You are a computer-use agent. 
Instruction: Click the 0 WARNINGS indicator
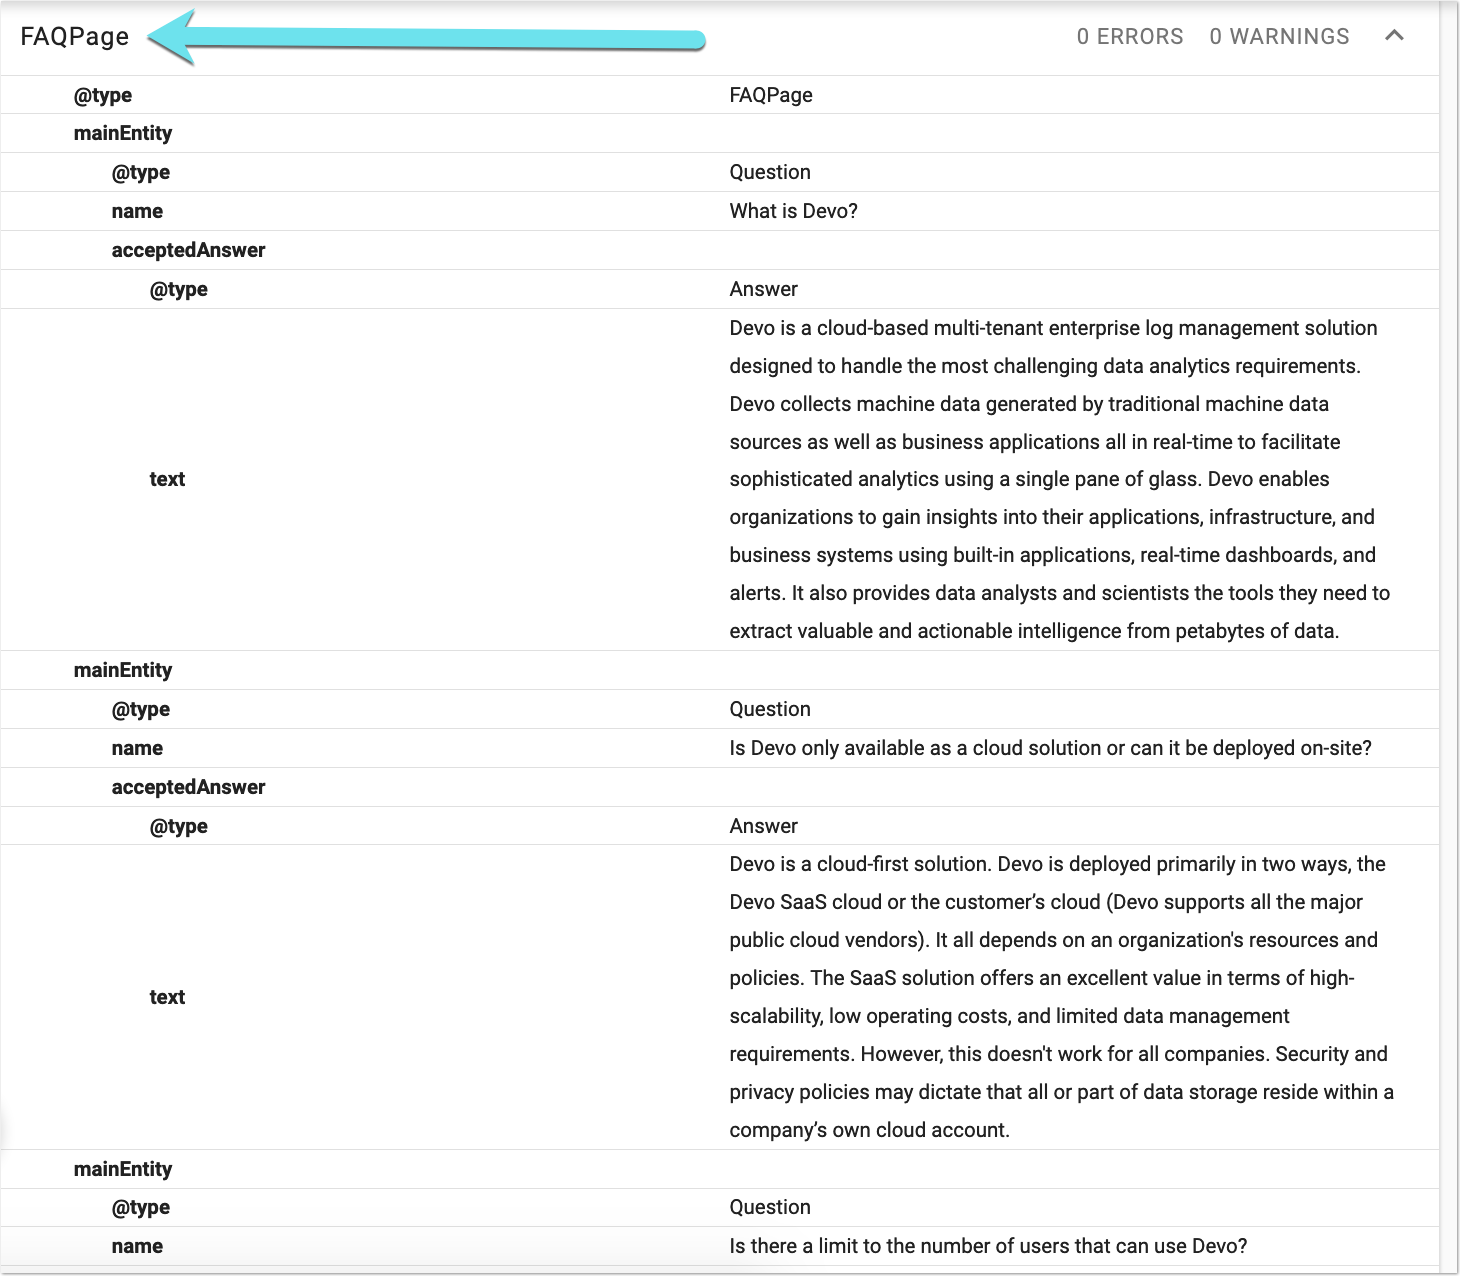(x=1279, y=37)
